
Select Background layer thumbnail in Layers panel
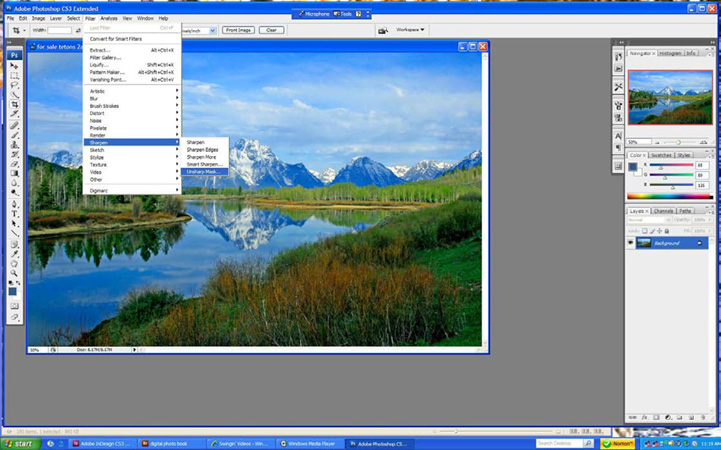coord(643,243)
